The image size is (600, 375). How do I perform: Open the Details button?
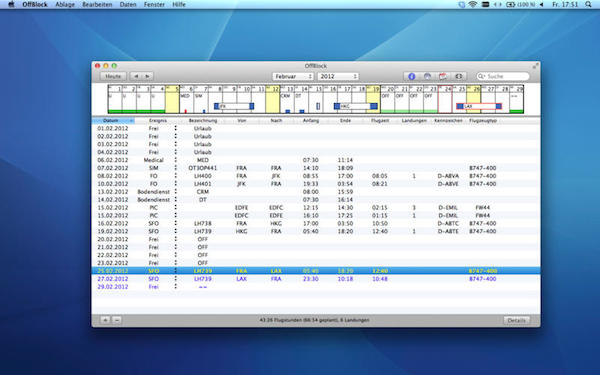tap(516, 320)
